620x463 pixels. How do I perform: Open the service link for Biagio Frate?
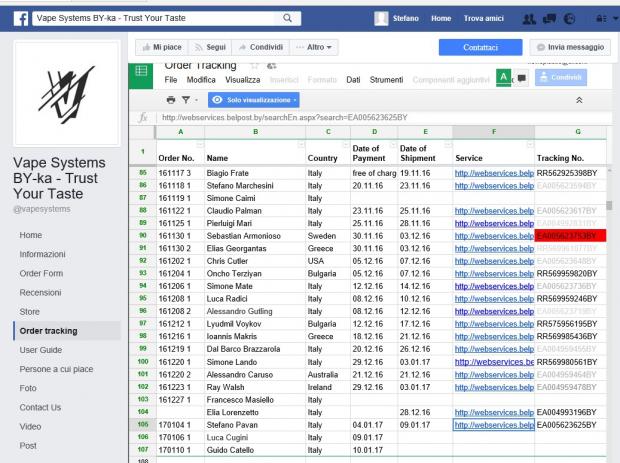click(x=494, y=173)
